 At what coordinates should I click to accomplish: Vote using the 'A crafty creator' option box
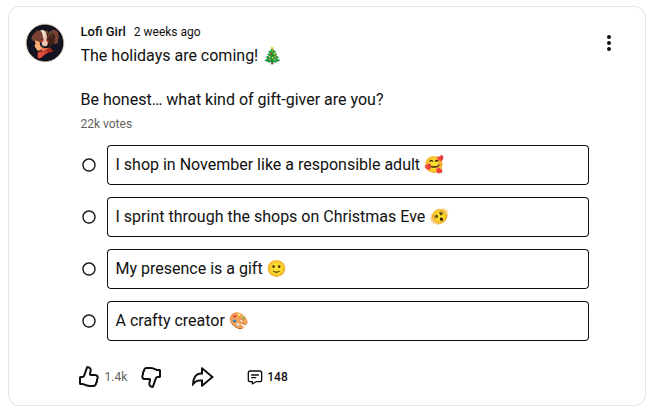pos(347,321)
